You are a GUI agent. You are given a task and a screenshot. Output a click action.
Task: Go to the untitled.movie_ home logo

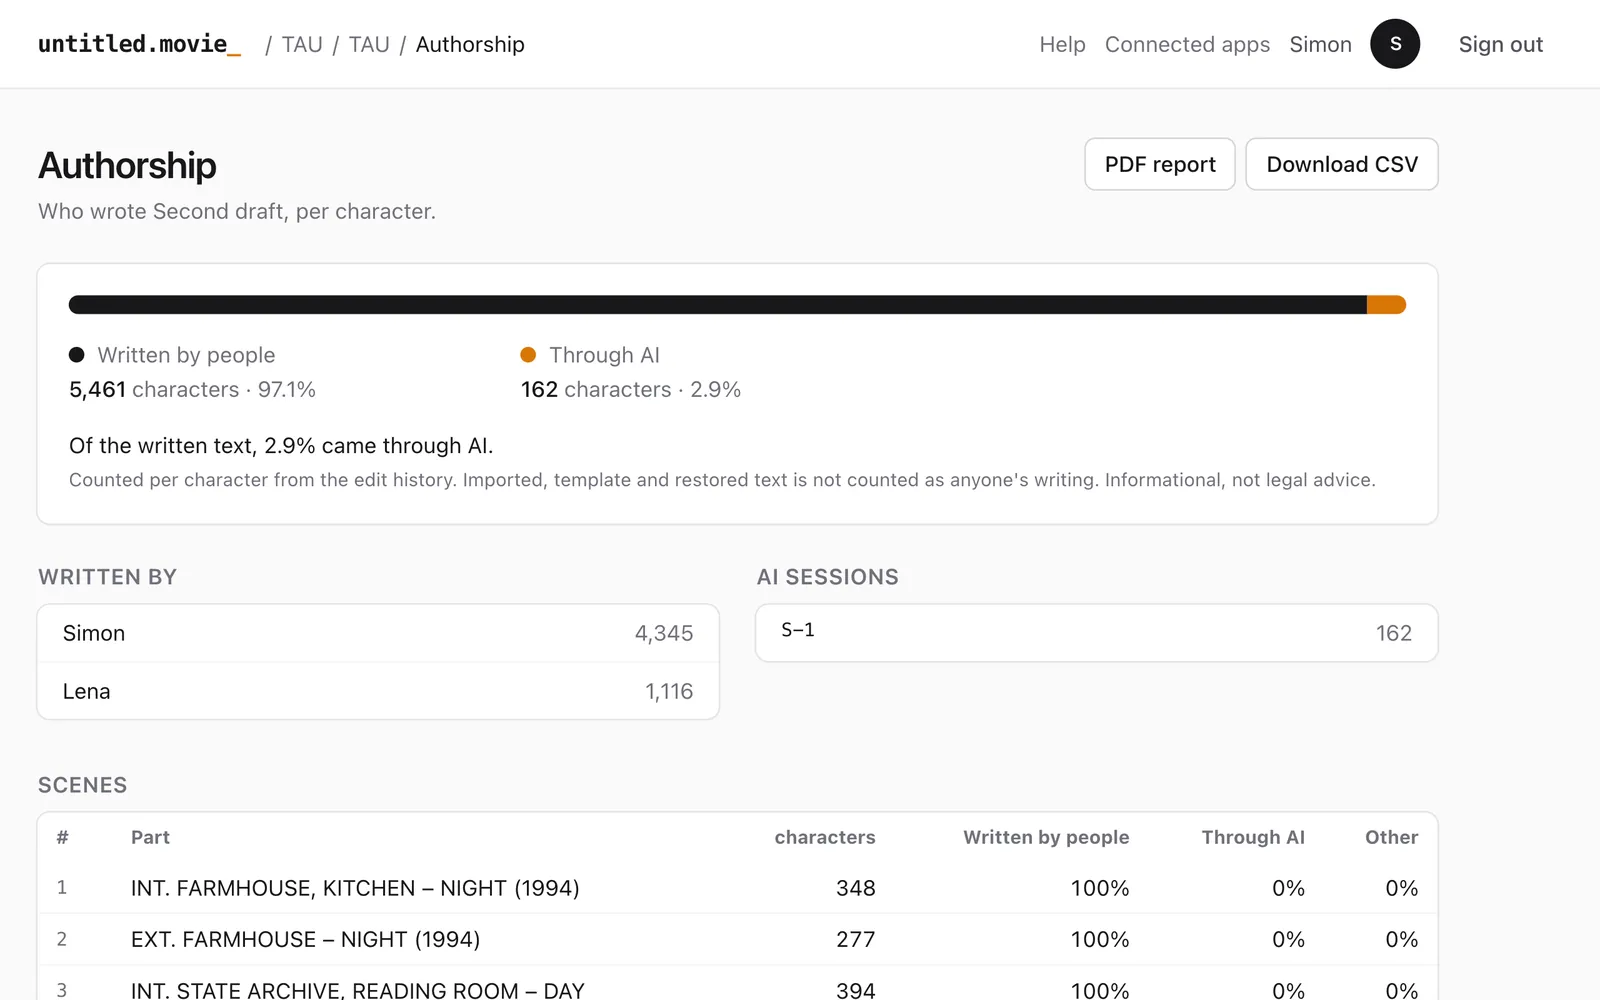[x=139, y=44]
